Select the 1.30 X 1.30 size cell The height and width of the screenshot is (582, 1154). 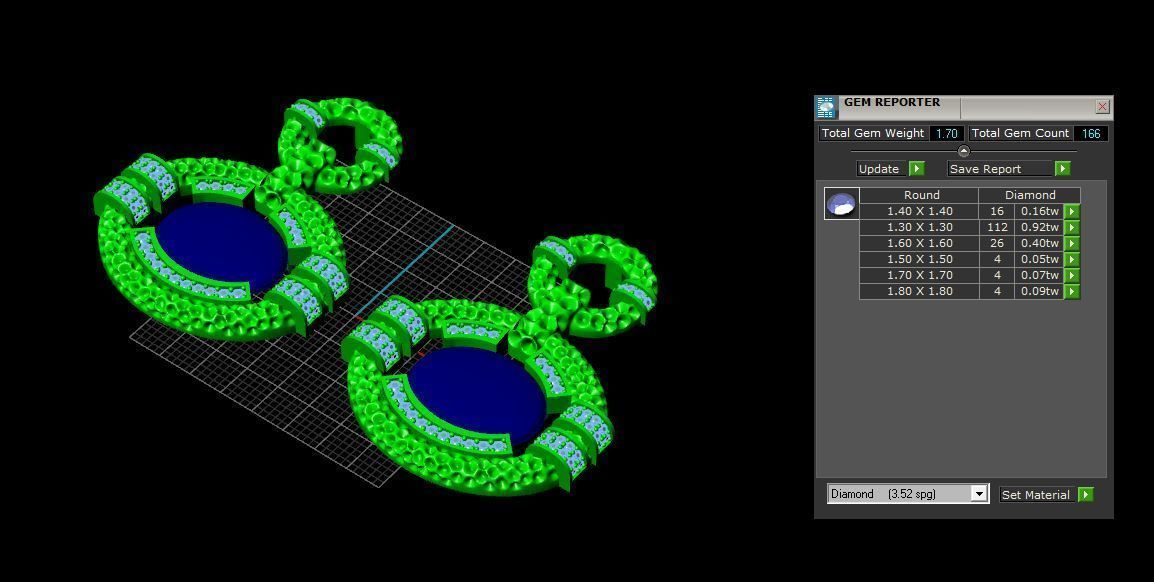coord(919,227)
